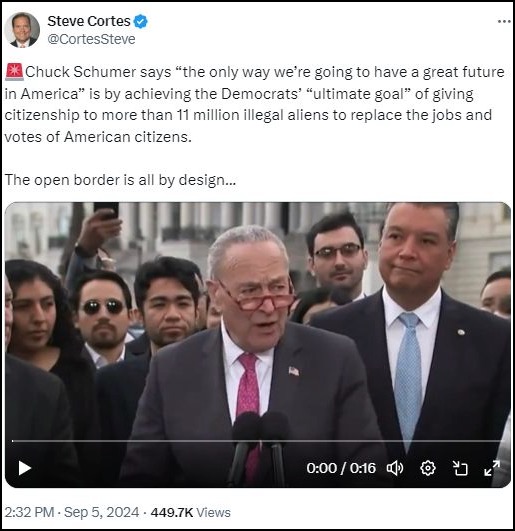The image size is (515, 531).
Task: Select "The open border is all by design" line
Action: click(120, 180)
